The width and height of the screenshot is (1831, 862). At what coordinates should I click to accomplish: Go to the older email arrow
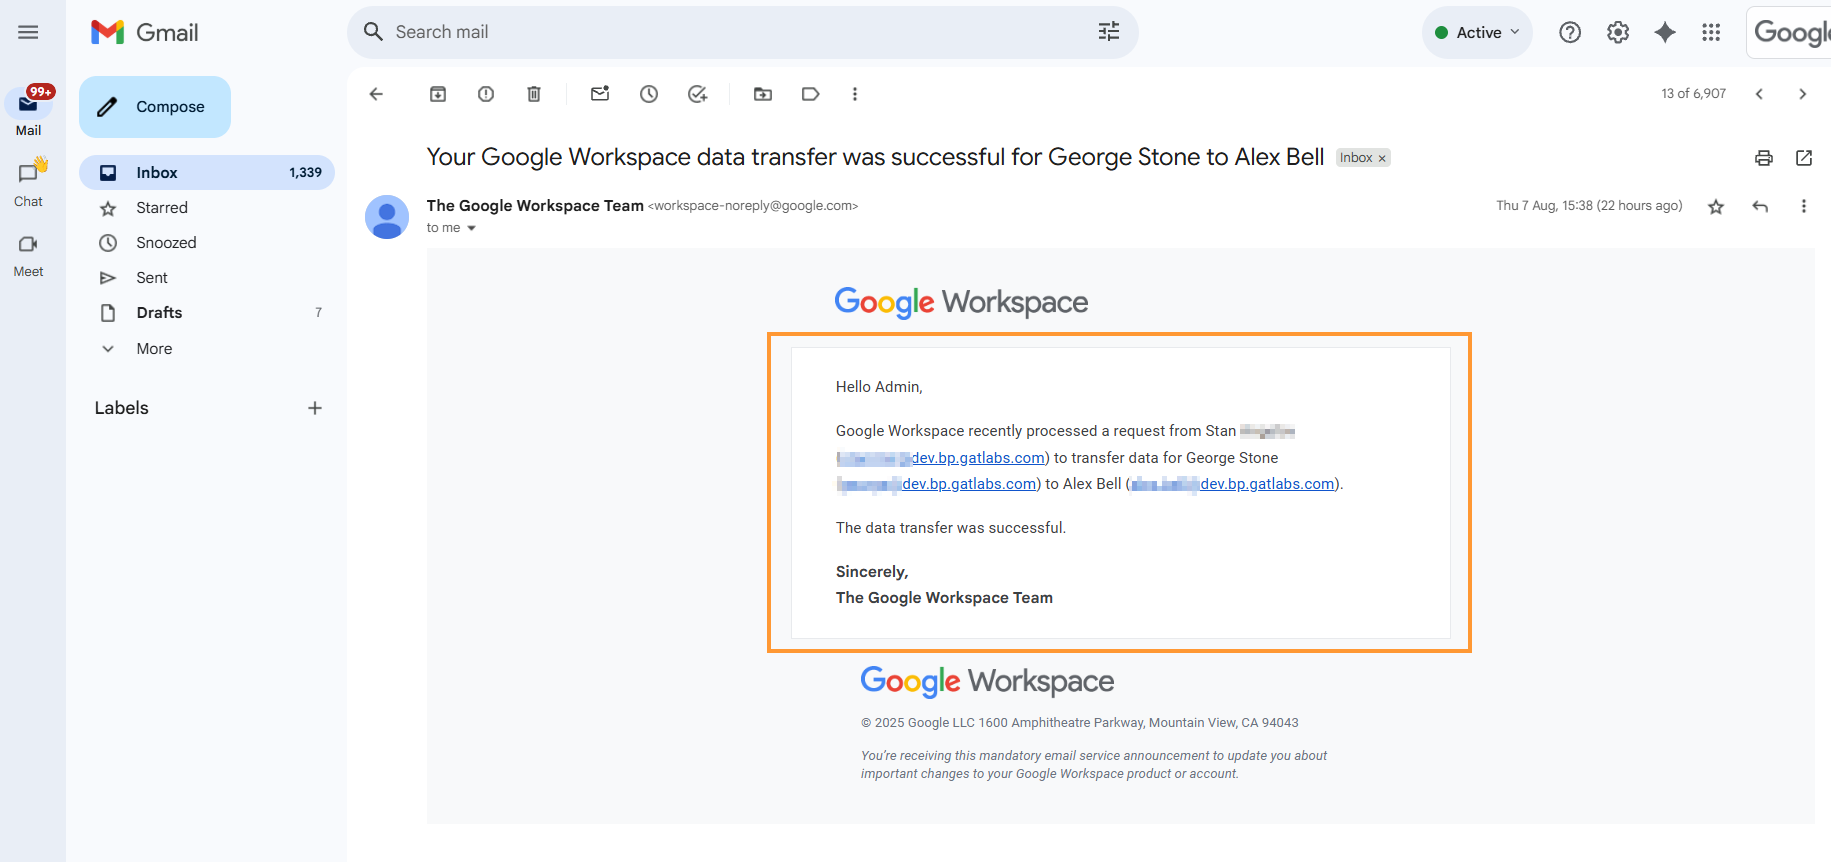(x=1803, y=94)
